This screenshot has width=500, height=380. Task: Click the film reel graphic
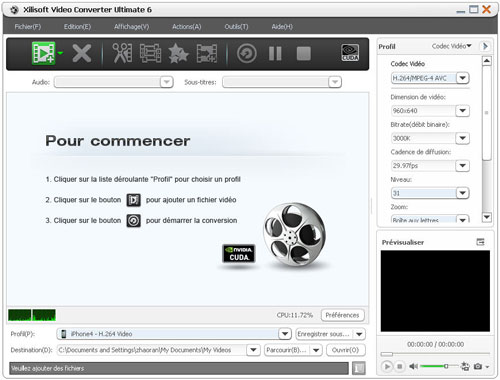pyautogui.click(x=294, y=235)
